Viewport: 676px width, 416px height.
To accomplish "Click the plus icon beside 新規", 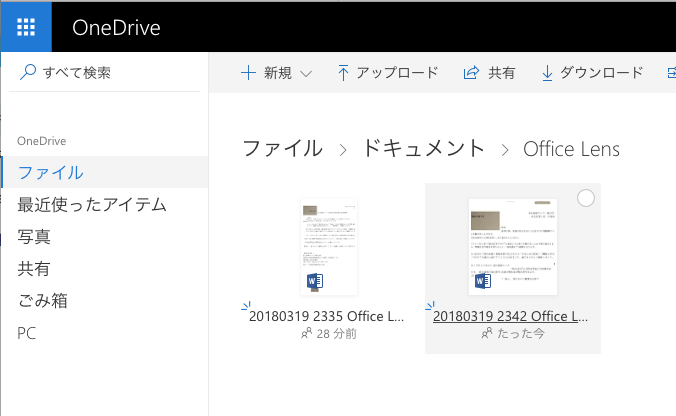I will [248, 73].
